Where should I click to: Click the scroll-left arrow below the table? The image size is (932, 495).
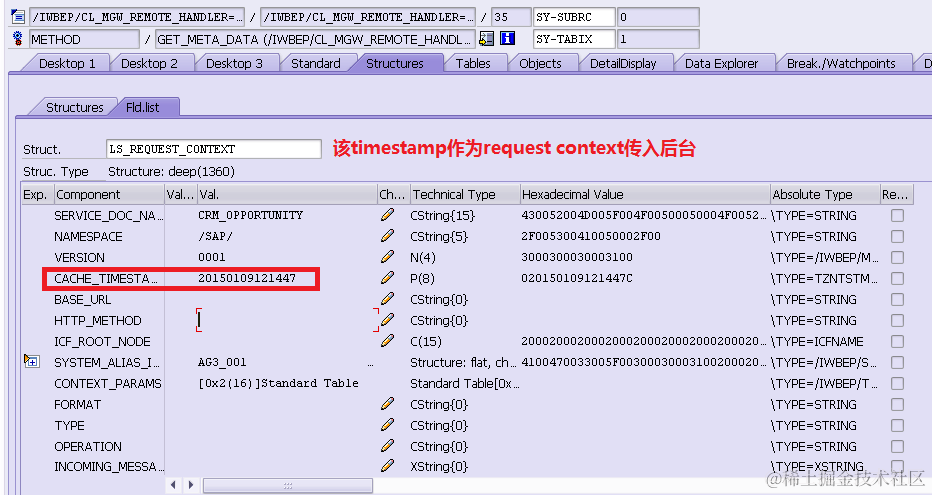pyautogui.click(x=173, y=484)
